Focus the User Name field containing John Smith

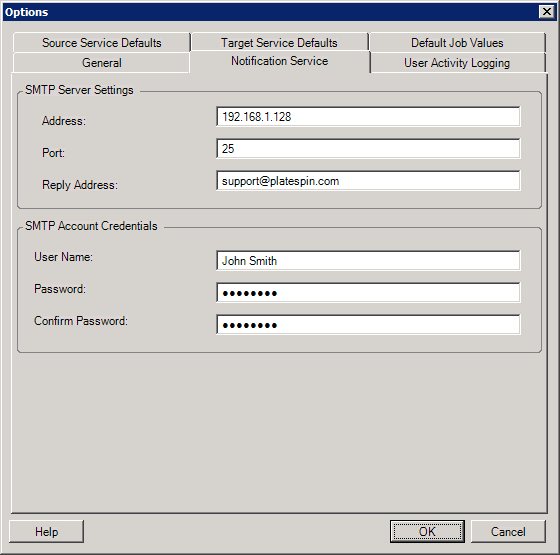[368, 261]
